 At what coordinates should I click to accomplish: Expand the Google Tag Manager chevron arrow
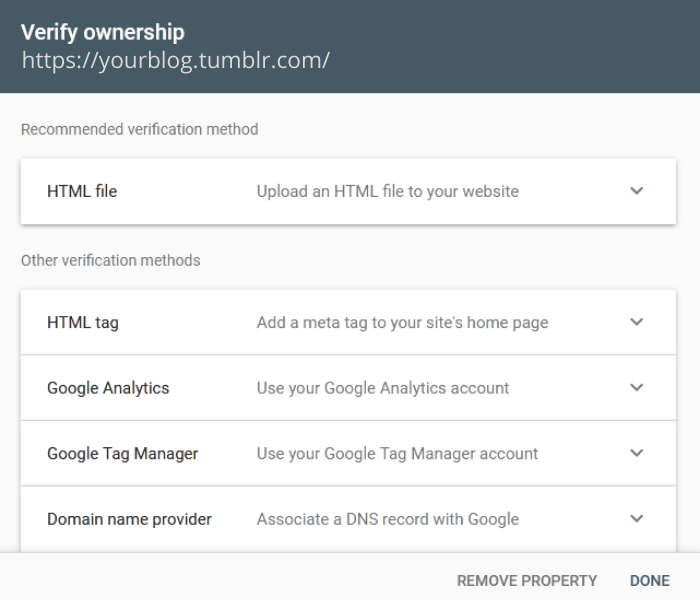637,453
